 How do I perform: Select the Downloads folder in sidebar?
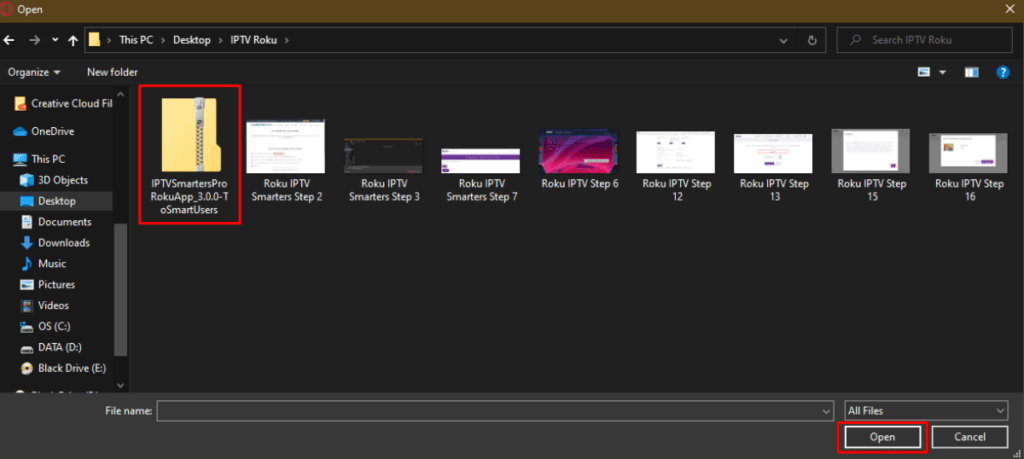[x=63, y=243]
